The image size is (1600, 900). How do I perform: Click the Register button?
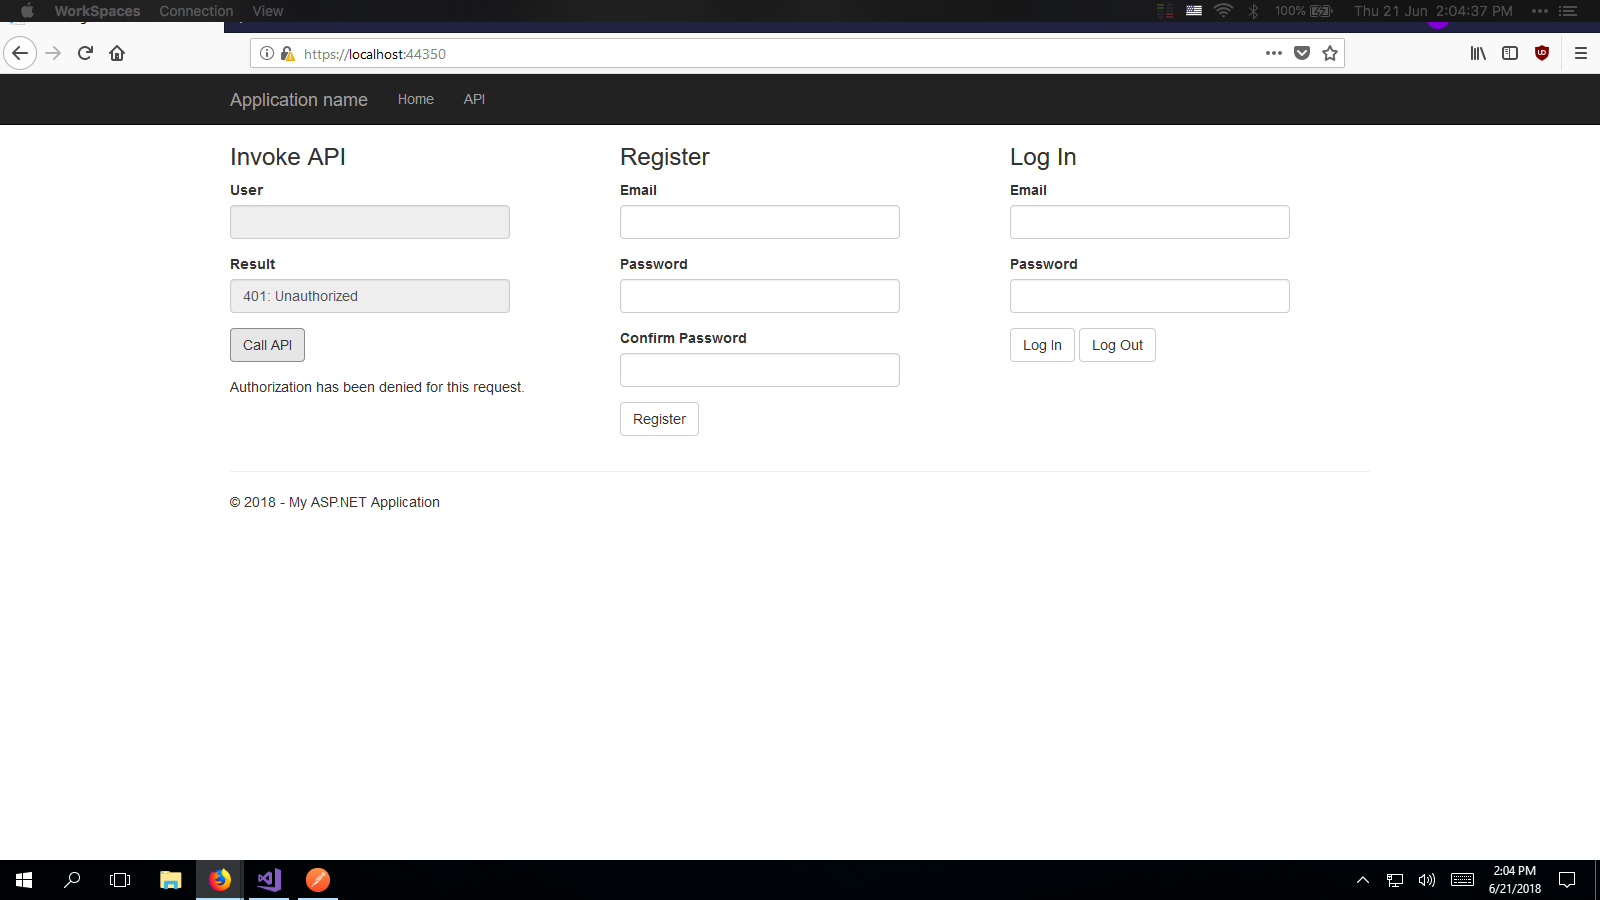pos(659,419)
